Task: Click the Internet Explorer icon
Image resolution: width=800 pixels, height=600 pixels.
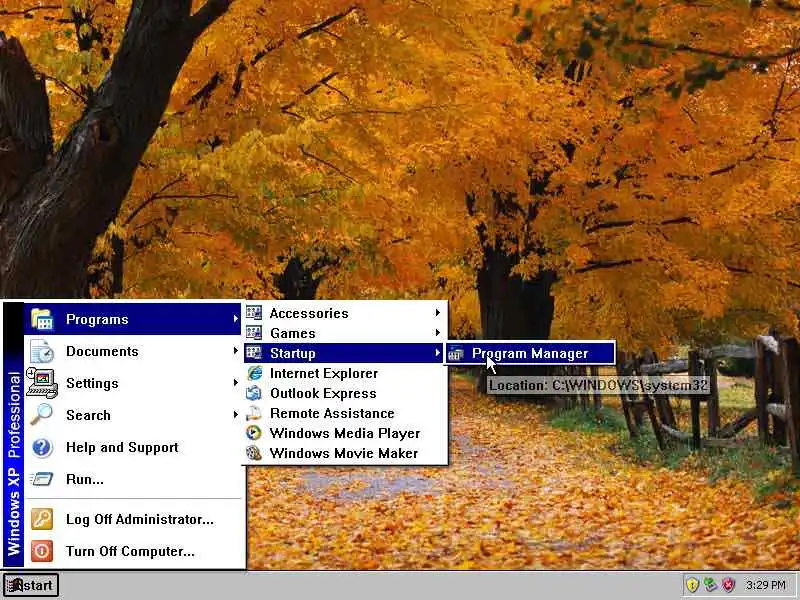Action: (x=254, y=373)
